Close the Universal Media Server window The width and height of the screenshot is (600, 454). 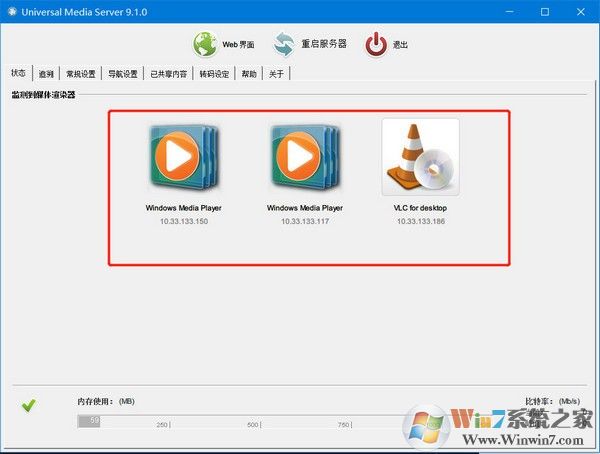pyautogui.click(x=580, y=12)
